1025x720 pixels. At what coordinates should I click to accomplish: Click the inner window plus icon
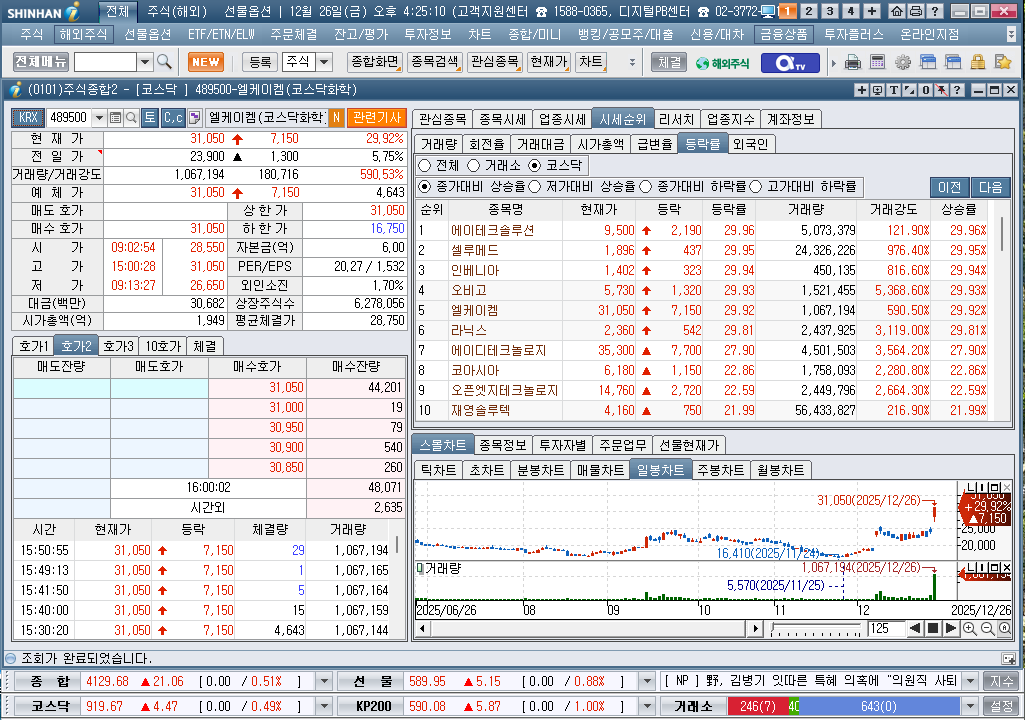tap(862, 90)
